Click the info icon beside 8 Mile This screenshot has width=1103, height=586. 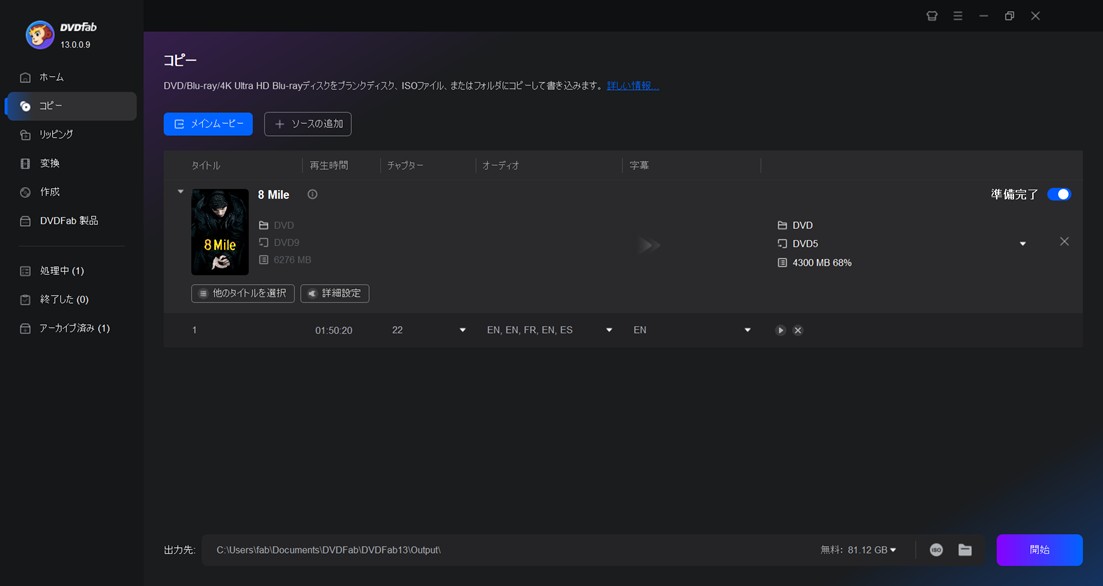tap(312, 194)
